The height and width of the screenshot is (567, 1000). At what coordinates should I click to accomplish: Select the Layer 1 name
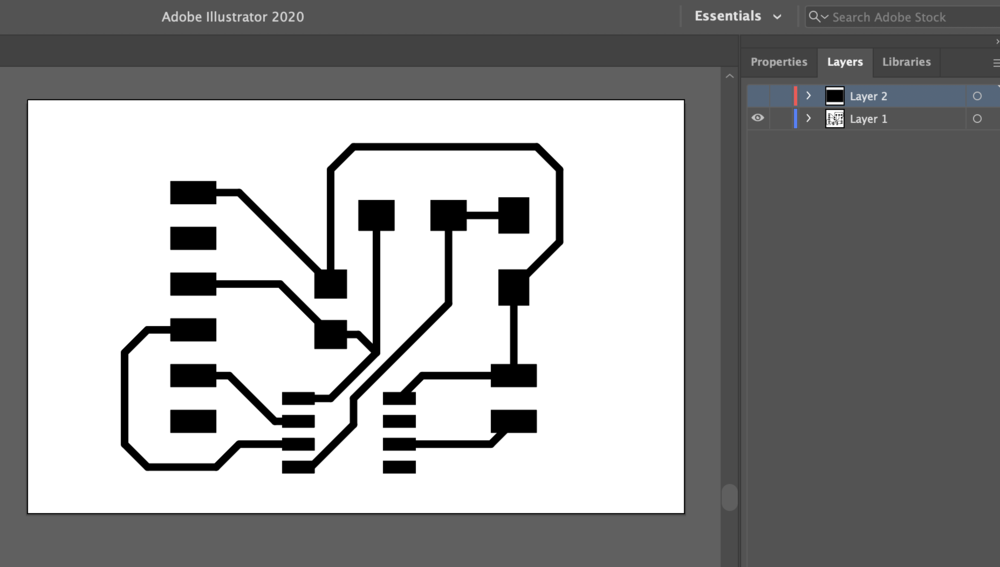click(x=868, y=119)
